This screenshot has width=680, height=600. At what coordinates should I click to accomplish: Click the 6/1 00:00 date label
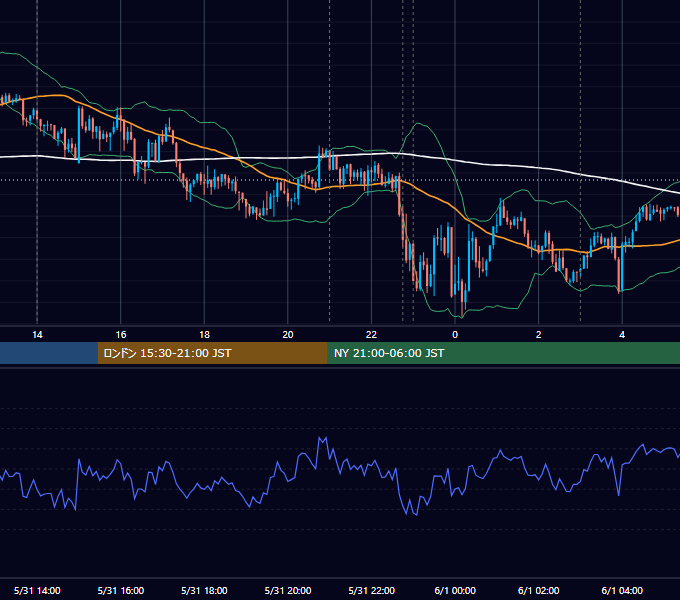click(x=455, y=590)
